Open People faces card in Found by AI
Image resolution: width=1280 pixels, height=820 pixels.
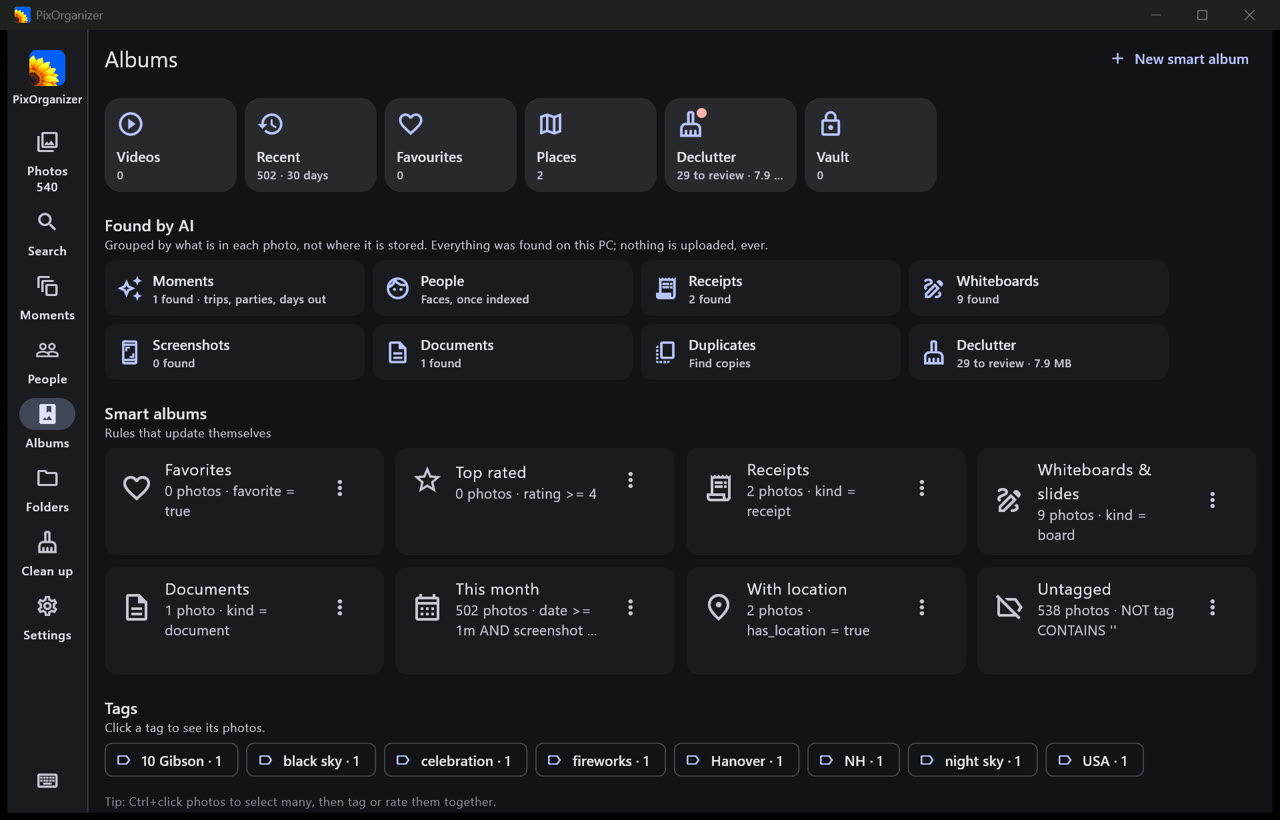502,289
